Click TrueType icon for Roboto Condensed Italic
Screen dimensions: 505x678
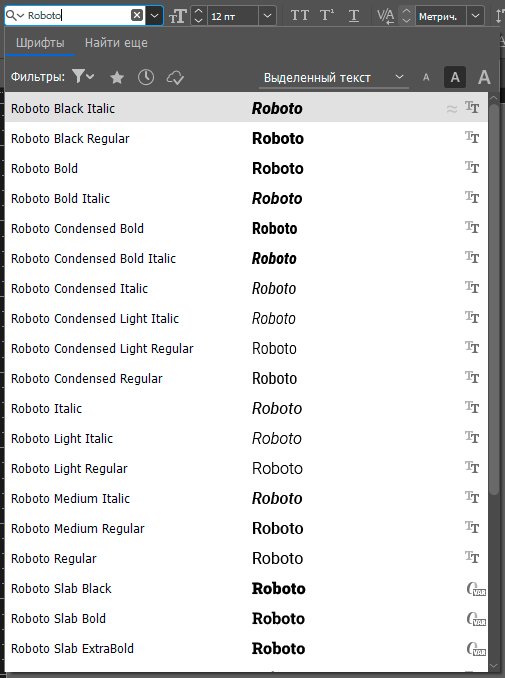coord(472,287)
